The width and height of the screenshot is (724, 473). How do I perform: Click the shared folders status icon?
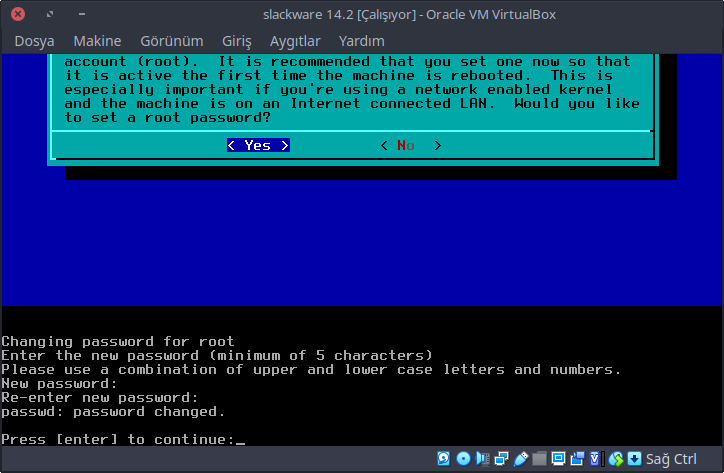pos(539,459)
